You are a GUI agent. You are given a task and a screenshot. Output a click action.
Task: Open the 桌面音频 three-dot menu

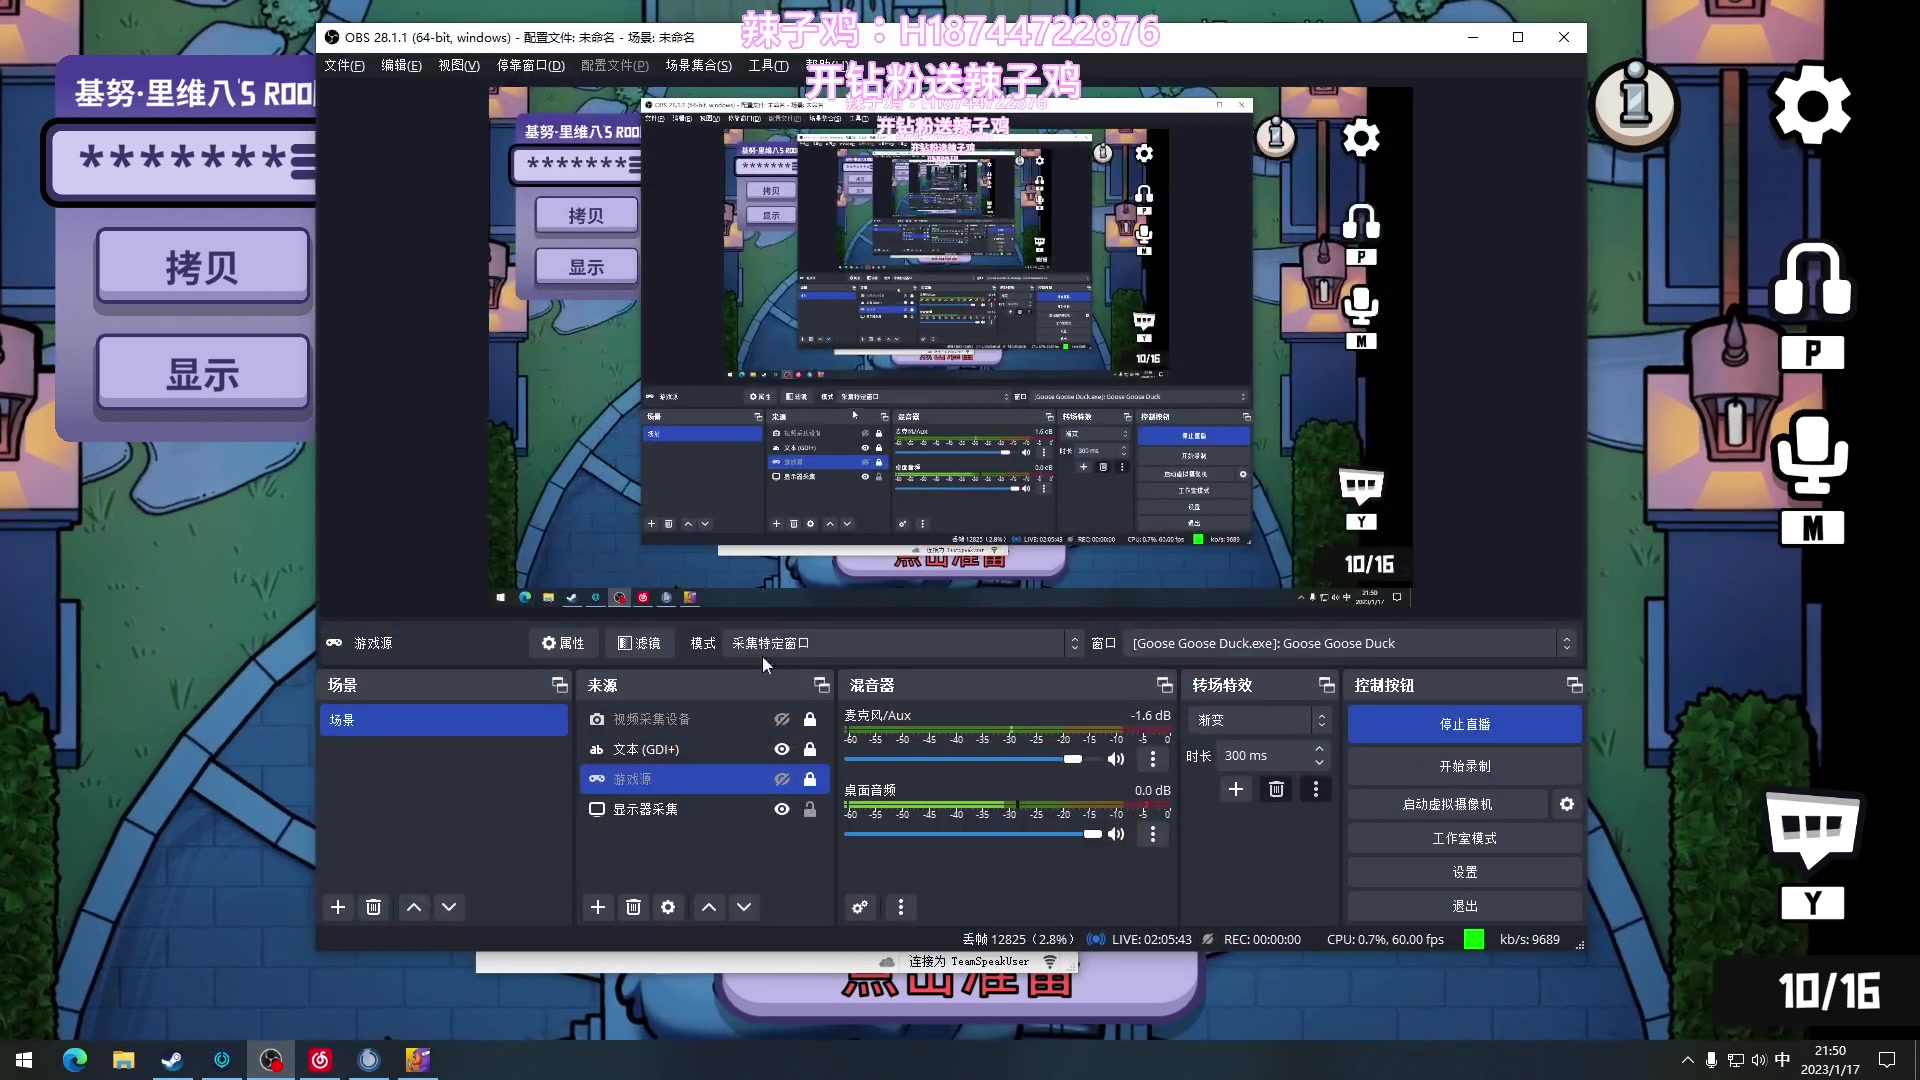pyautogui.click(x=1153, y=834)
